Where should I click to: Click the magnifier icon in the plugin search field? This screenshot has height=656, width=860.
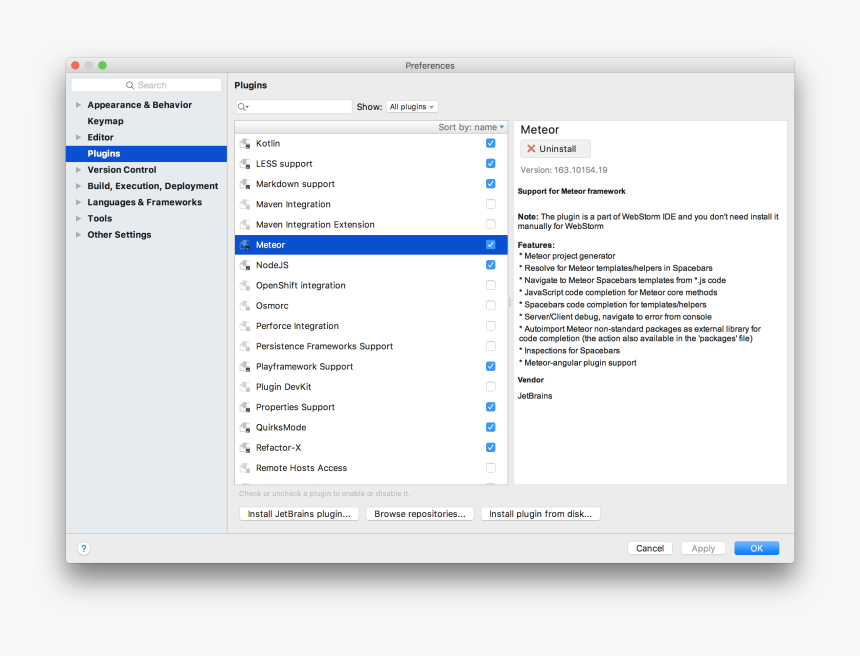[242, 107]
